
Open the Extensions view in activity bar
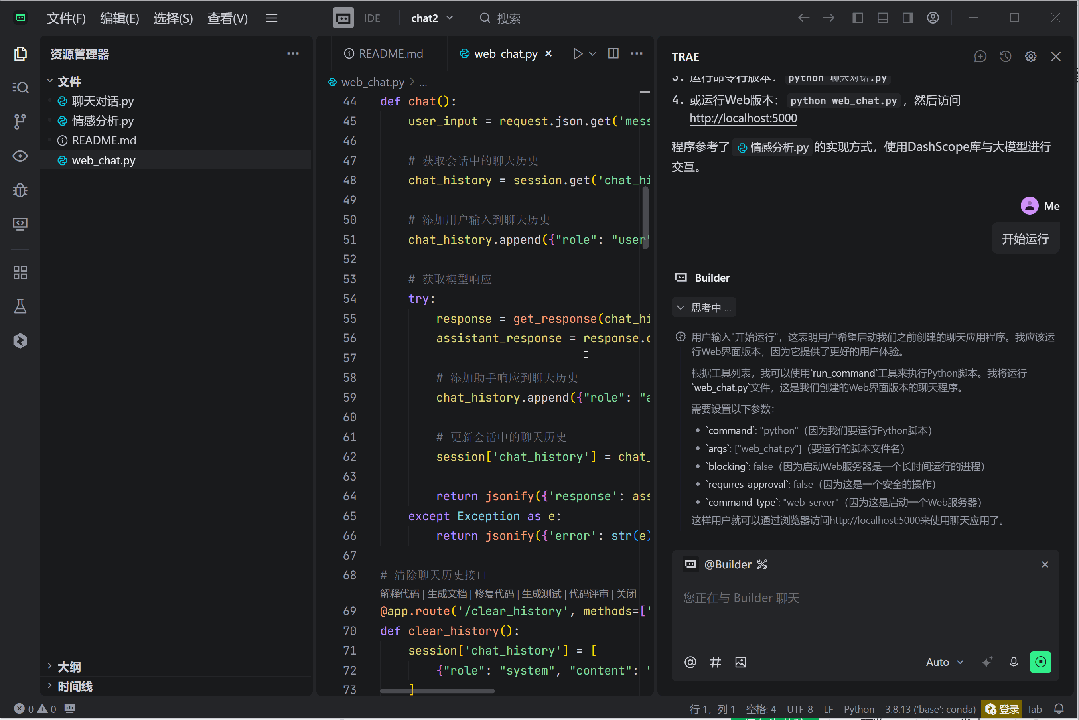20,272
